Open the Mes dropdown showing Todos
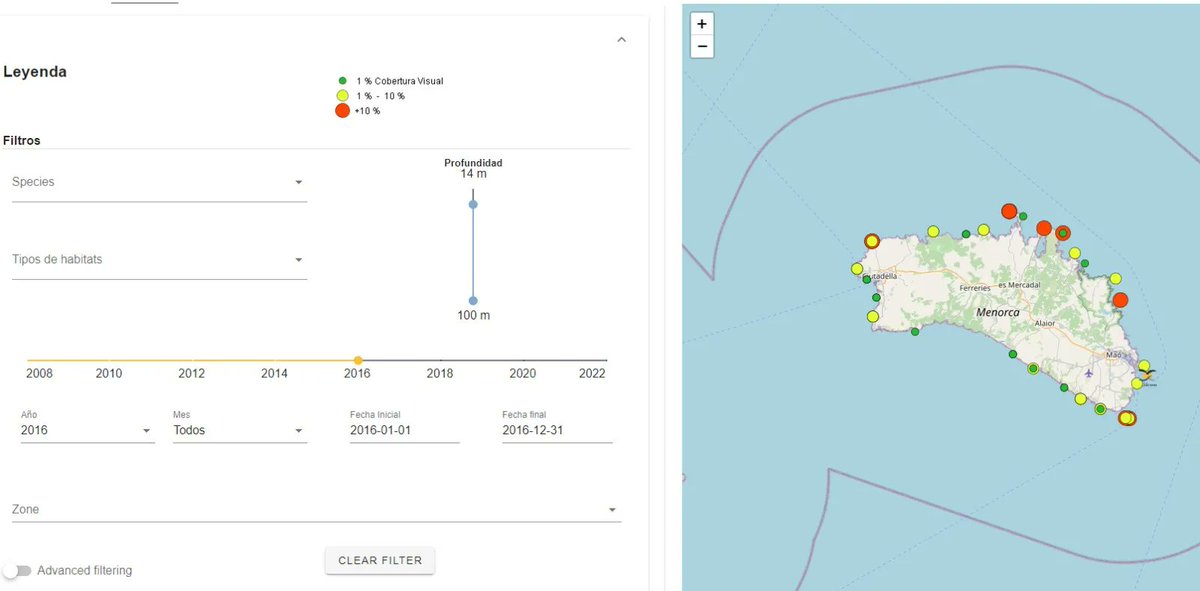This screenshot has height=591, width=1200. click(240, 431)
